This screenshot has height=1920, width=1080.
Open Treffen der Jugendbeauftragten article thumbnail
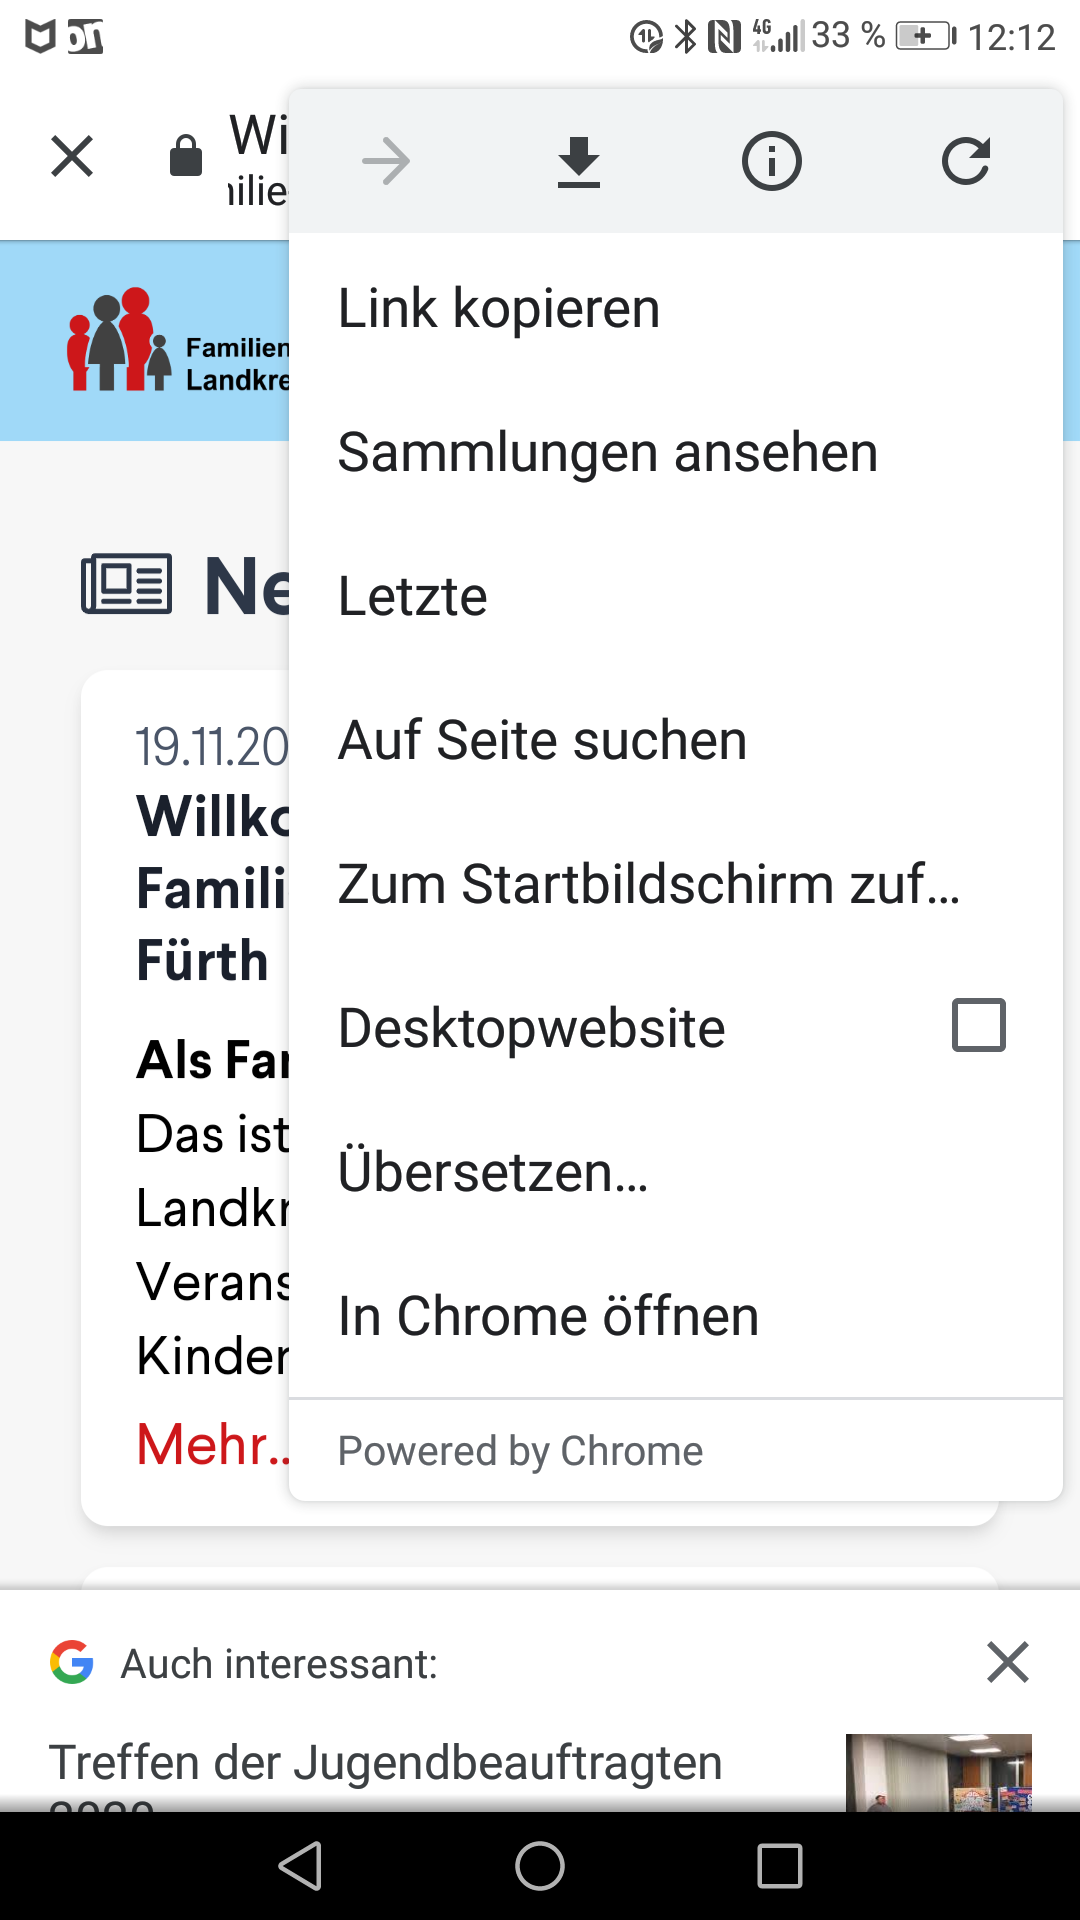point(938,1773)
